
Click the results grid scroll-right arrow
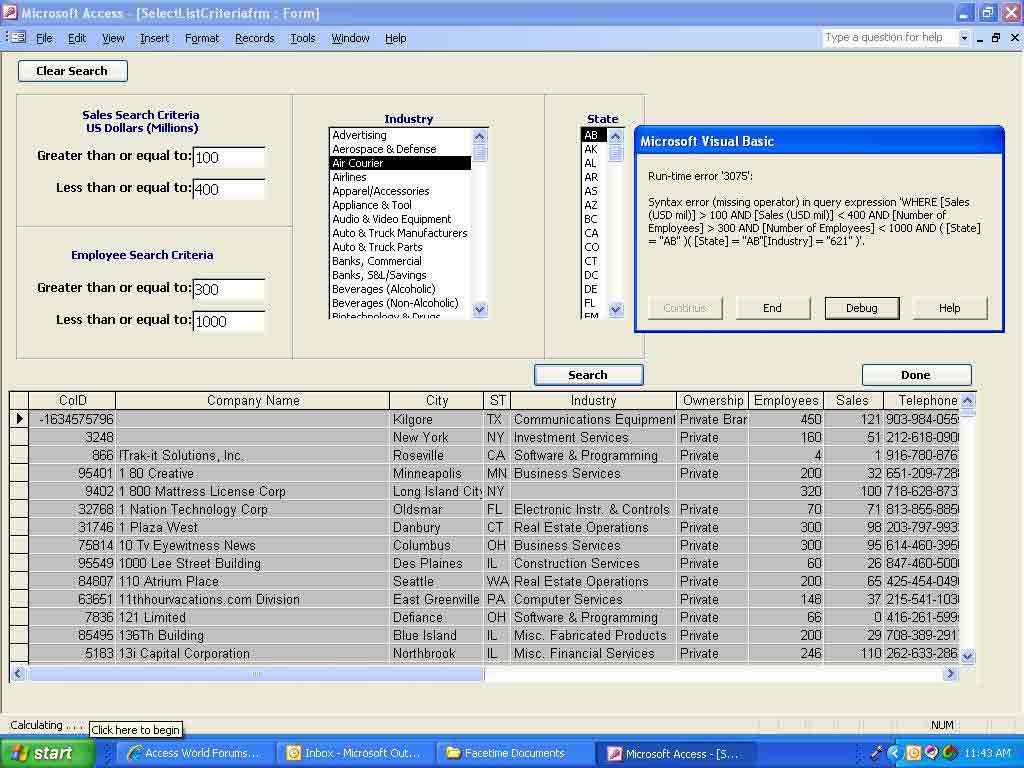pyautogui.click(x=950, y=673)
